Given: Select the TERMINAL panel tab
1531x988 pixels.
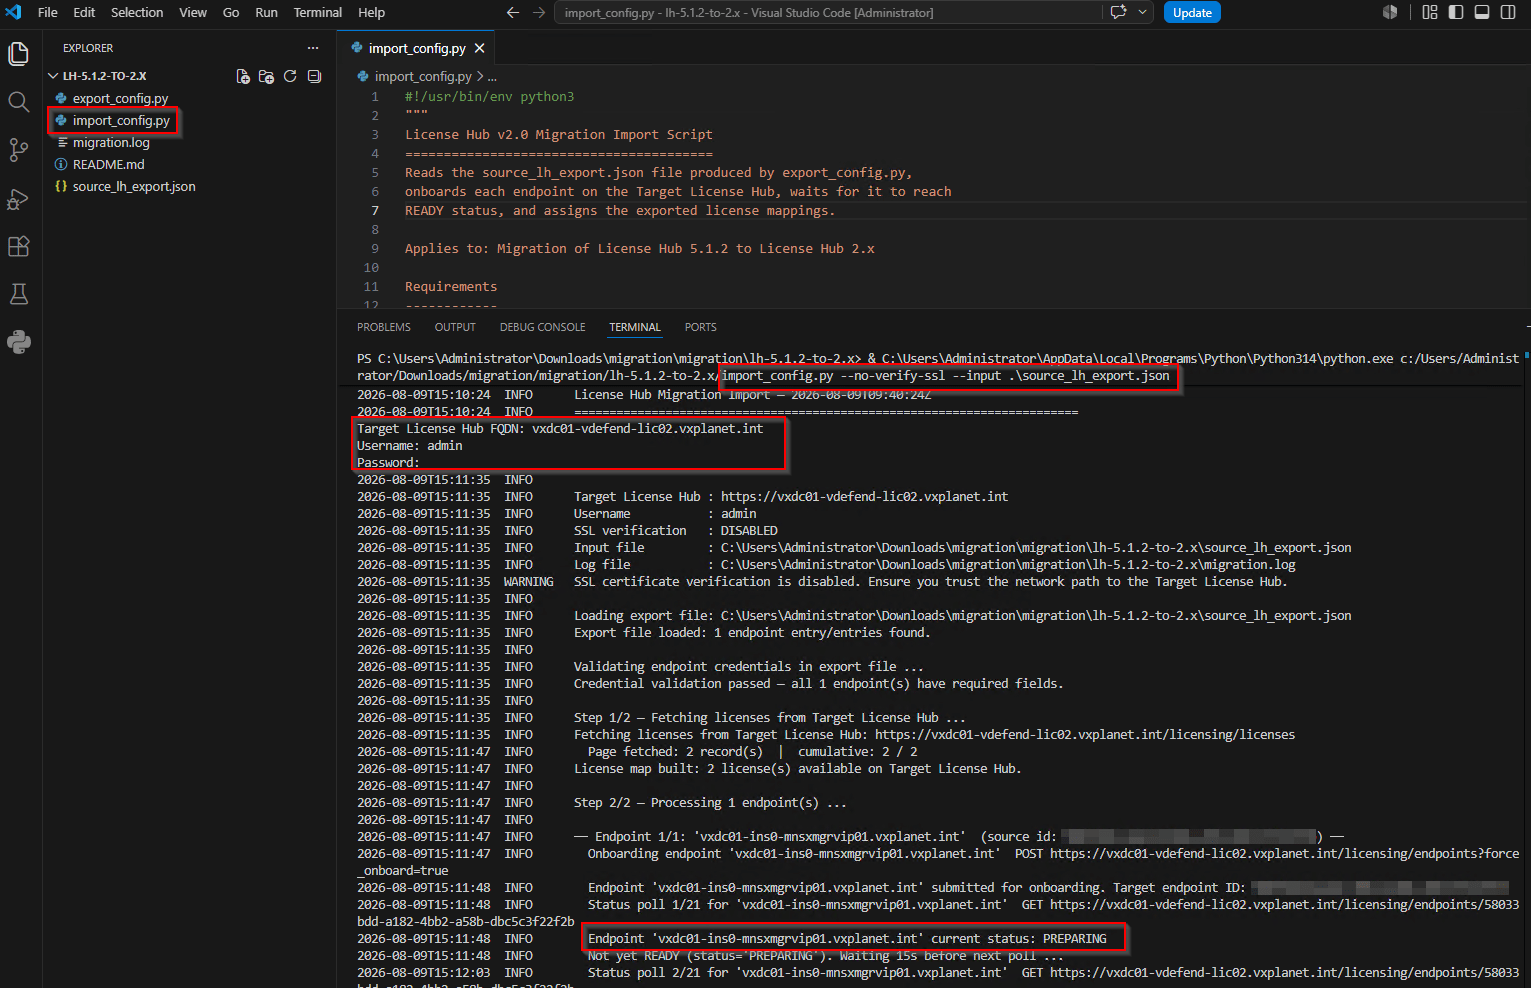Looking at the screenshot, I should [x=635, y=327].
